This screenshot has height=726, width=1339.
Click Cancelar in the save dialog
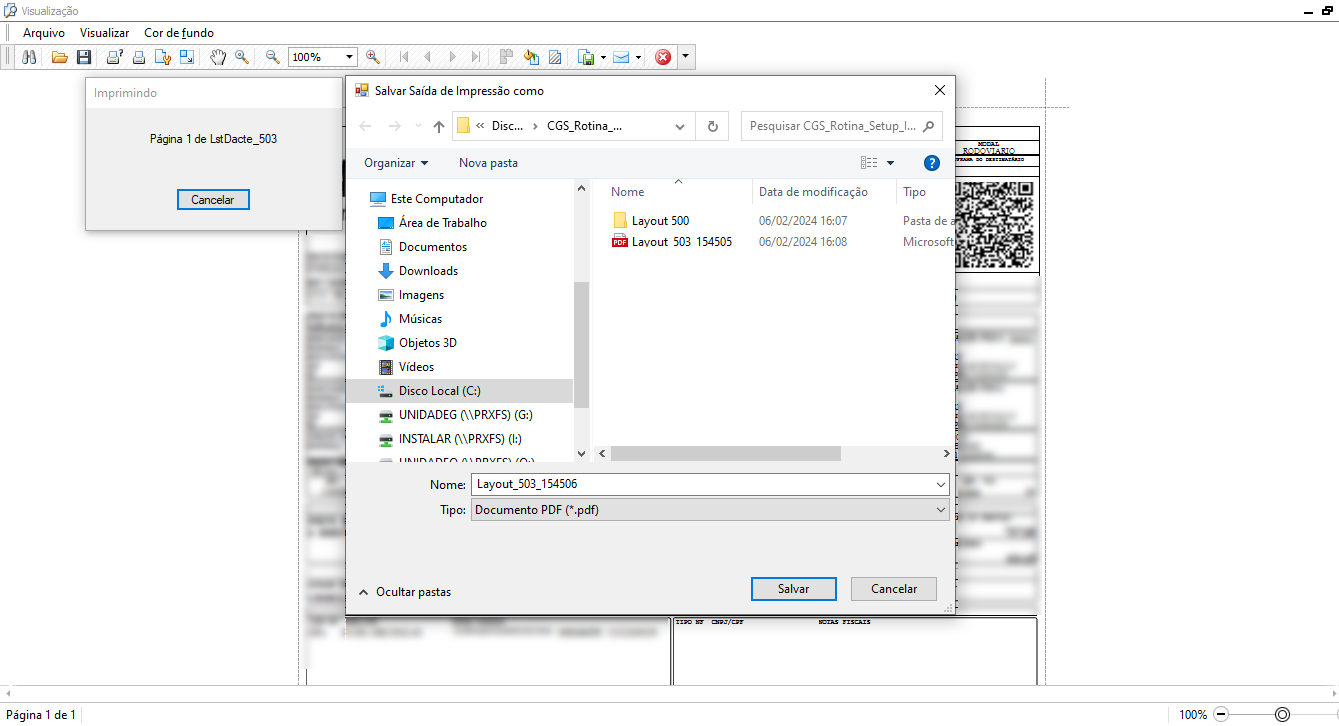pos(894,589)
